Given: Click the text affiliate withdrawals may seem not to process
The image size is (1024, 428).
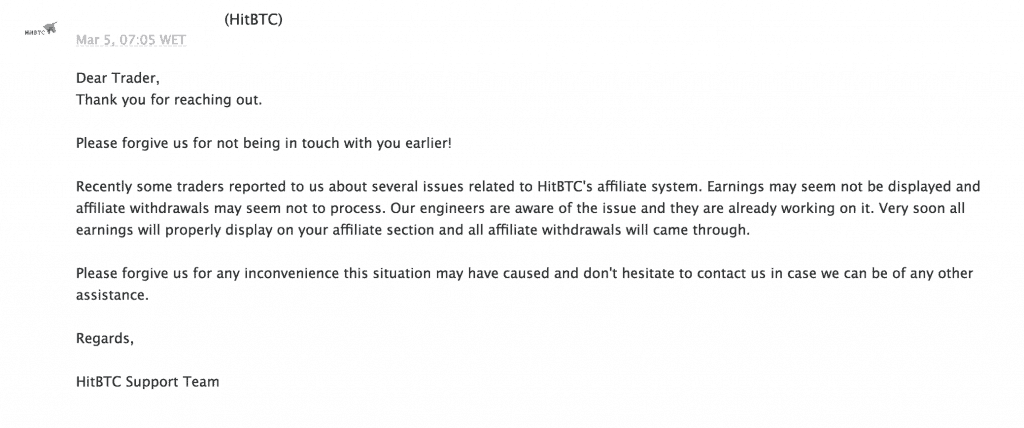Looking at the screenshot, I should click(x=227, y=208).
